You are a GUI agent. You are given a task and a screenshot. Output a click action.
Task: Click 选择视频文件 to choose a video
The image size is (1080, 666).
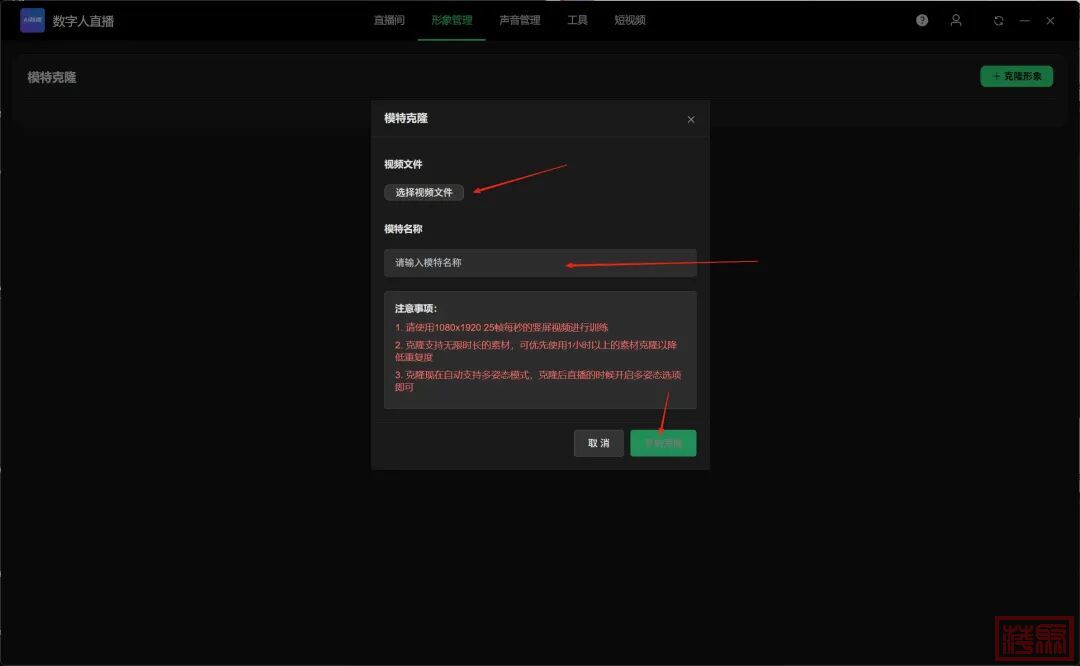click(424, 193)
